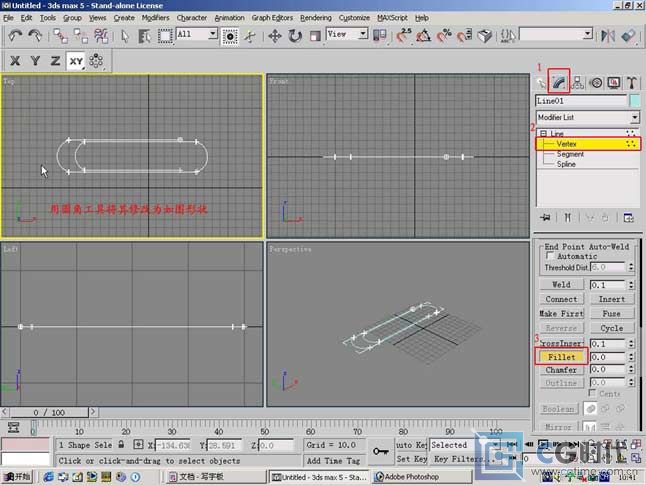The width and height of the screenshot is (646, 485).
Task: Select the Rotate tool
Action: coord(295,36)
